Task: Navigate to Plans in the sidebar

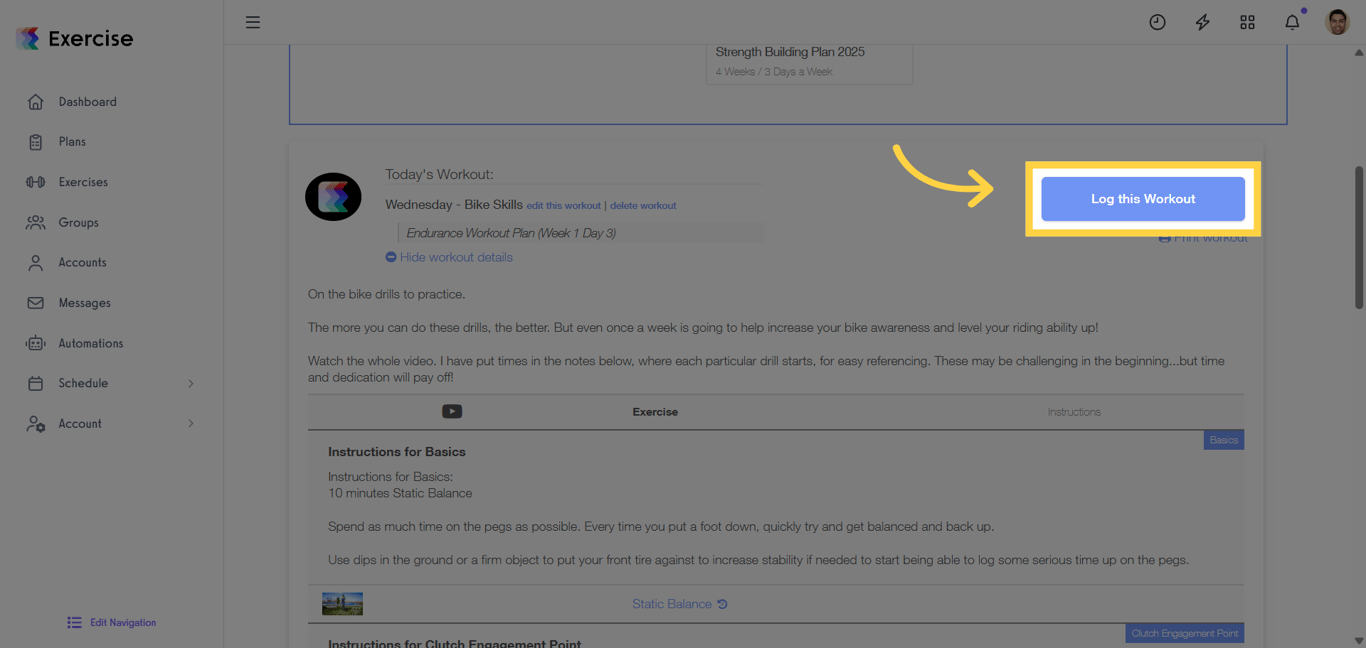Action: (70, 141)
